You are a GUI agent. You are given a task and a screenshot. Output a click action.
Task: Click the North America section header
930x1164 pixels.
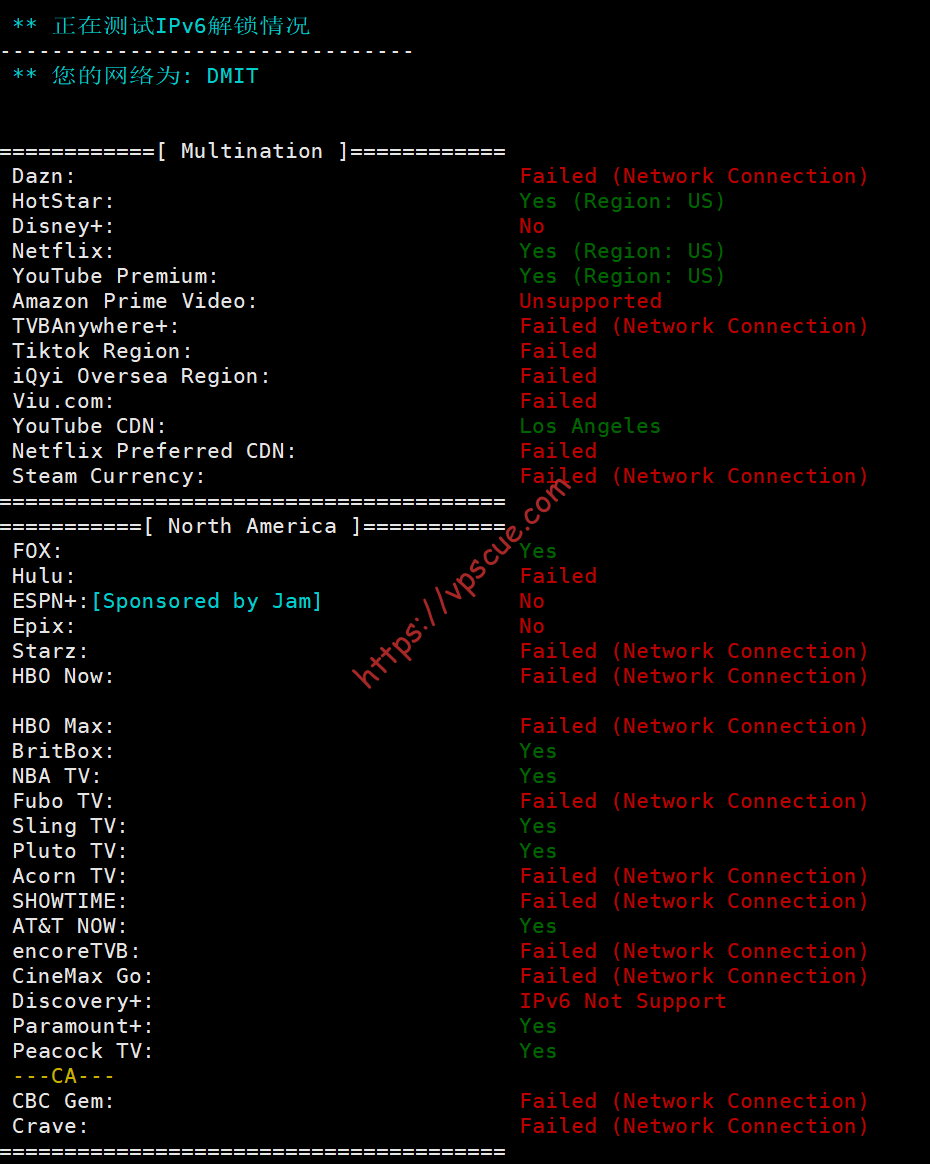click(252, 526)
